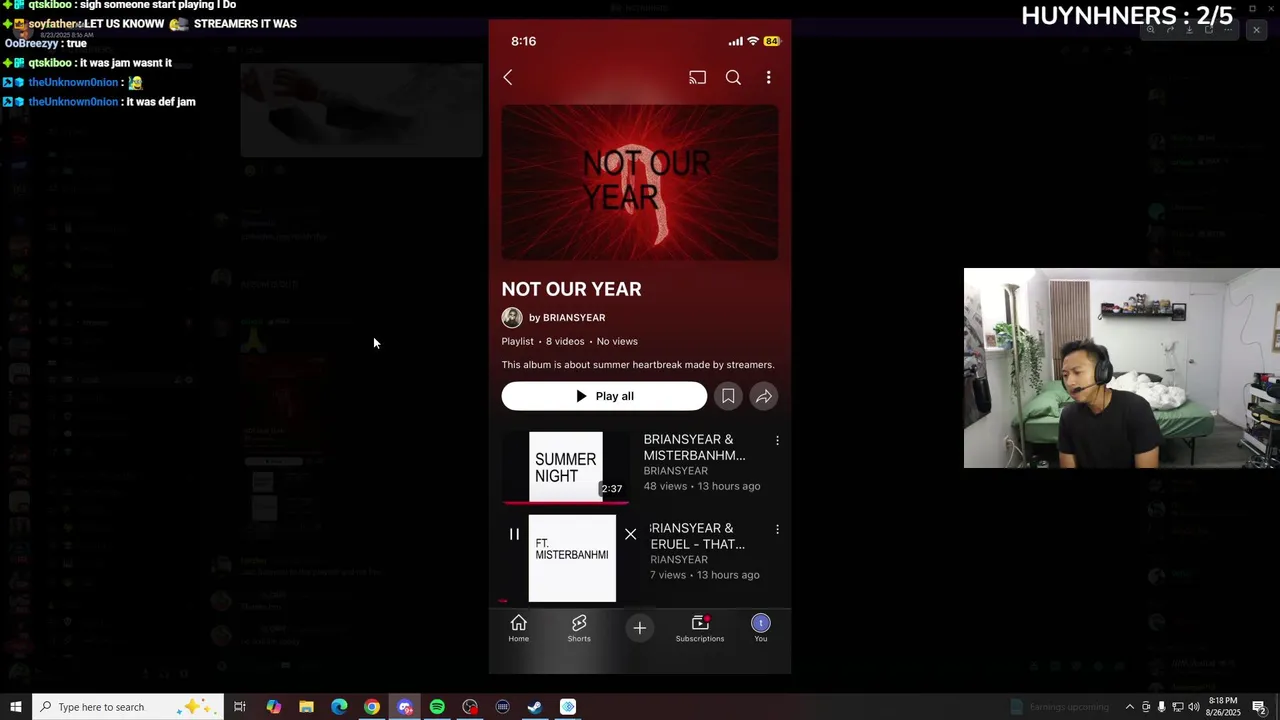Launch Copilot from the taskbar

pyautogui.click(x=273, y=707)
